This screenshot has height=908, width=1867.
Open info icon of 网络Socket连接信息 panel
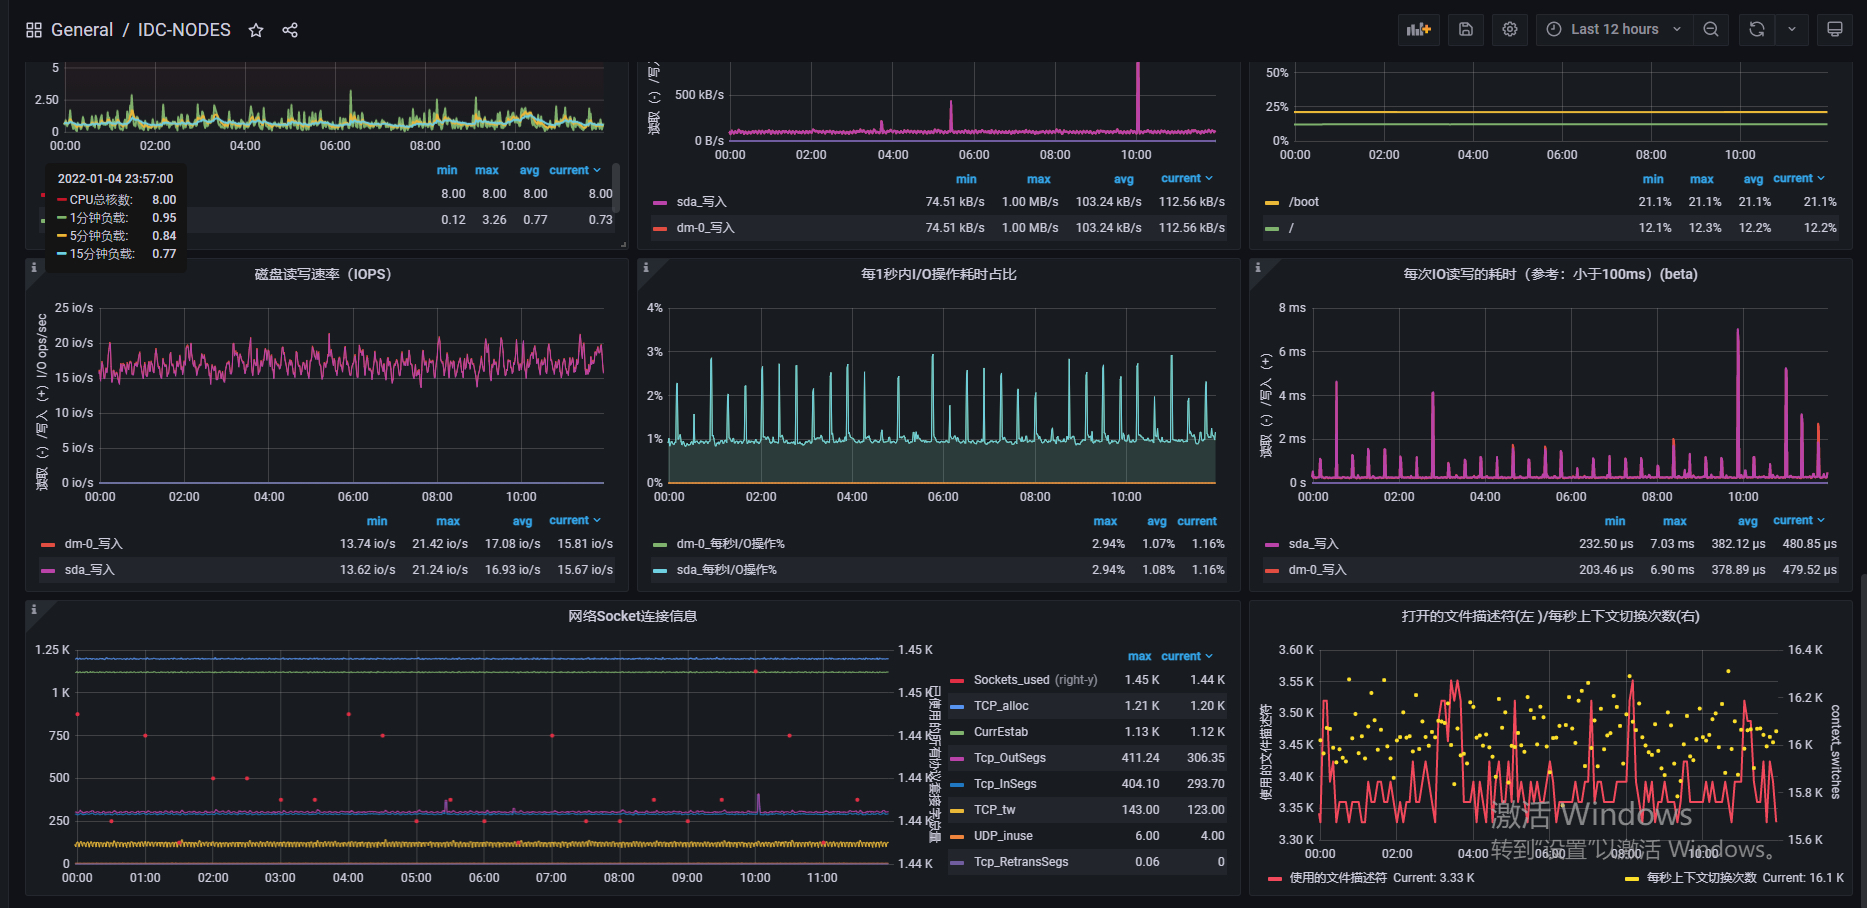tap(34, 609)
